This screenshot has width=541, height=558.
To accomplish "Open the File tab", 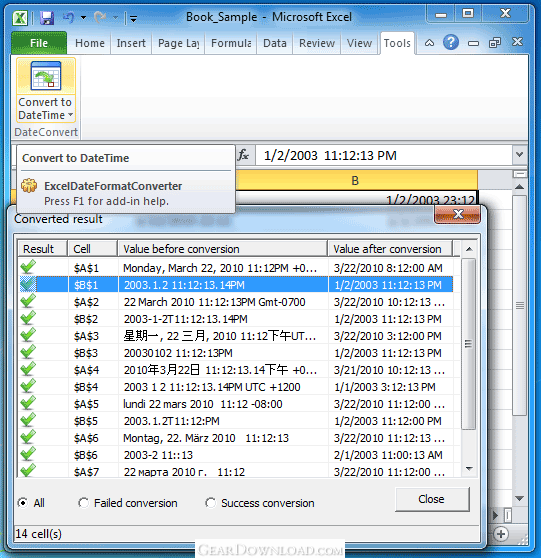I will (x=39, y=43).
